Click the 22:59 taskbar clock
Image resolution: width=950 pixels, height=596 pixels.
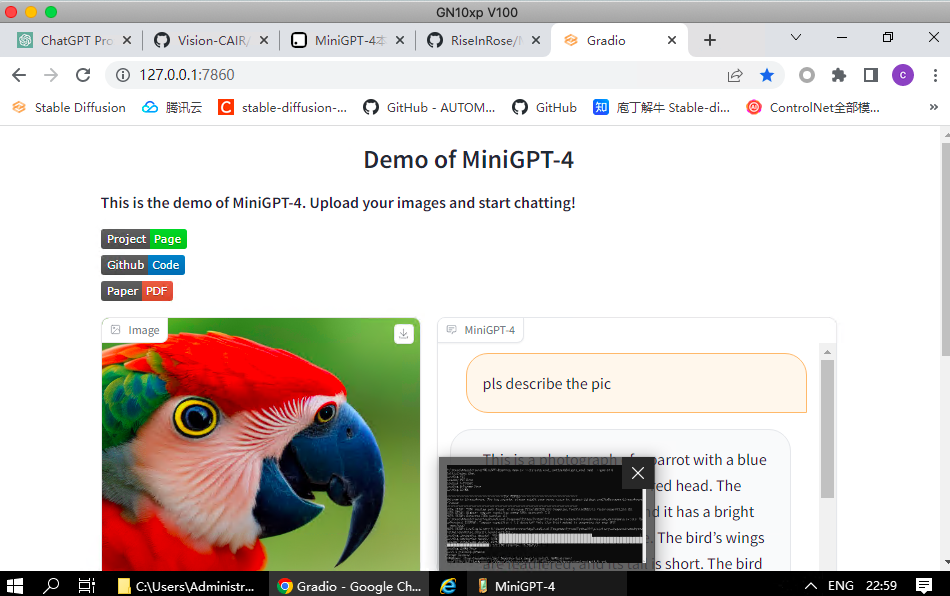click(881, 586)
